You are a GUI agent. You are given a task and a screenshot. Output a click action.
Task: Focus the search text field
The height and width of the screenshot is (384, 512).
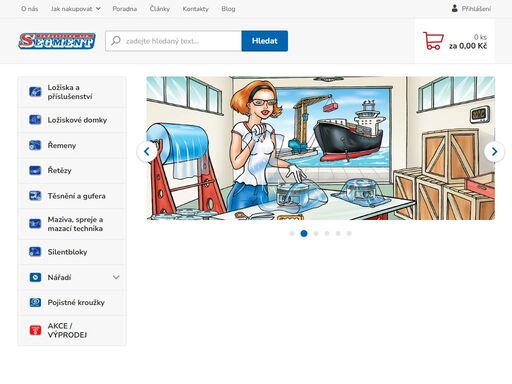(173, 41)
